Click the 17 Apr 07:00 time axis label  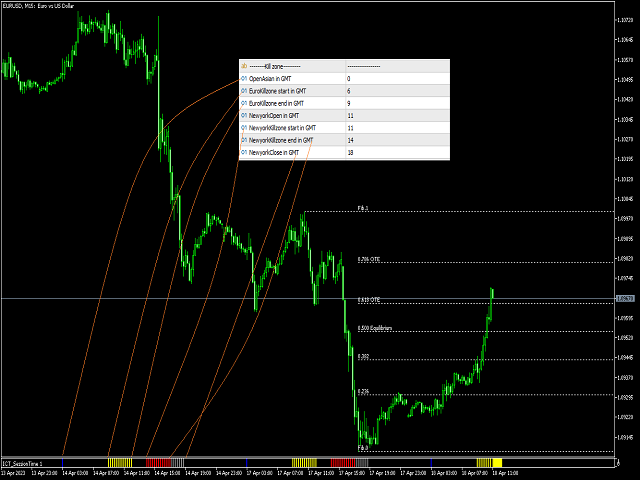coord(290,473)
